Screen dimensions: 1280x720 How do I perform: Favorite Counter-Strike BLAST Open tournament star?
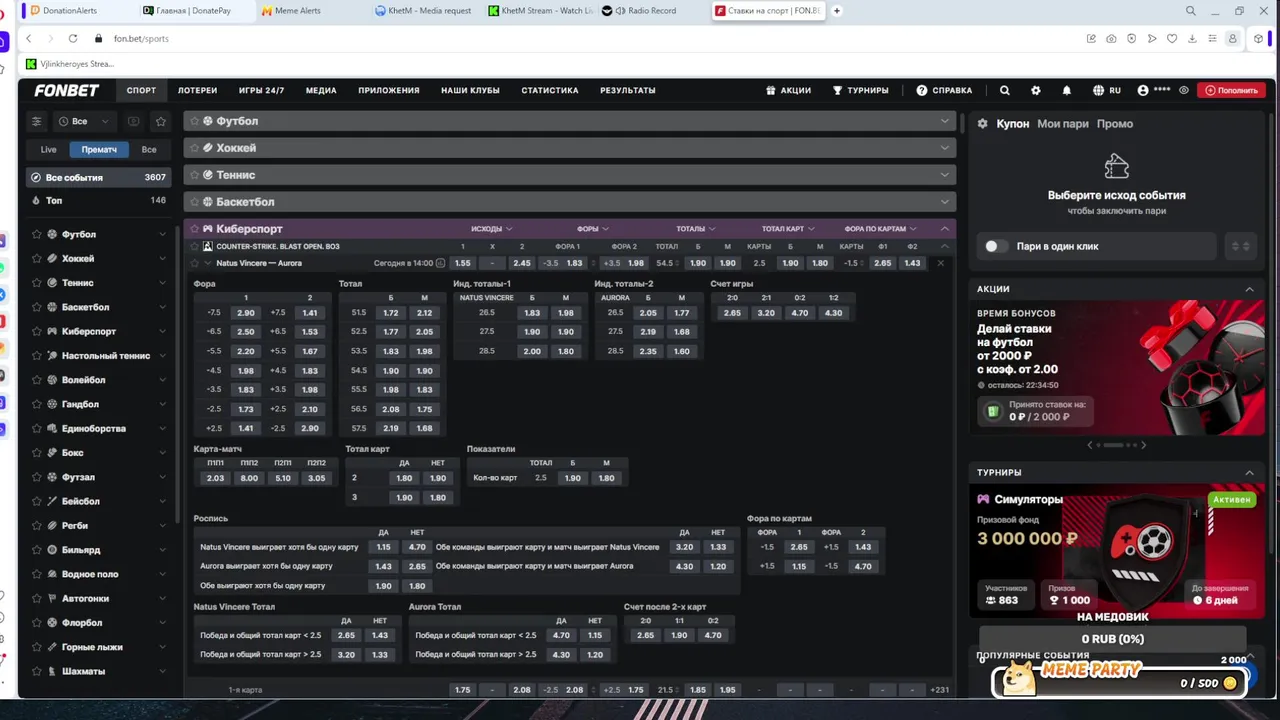click(x=194, y=246)
